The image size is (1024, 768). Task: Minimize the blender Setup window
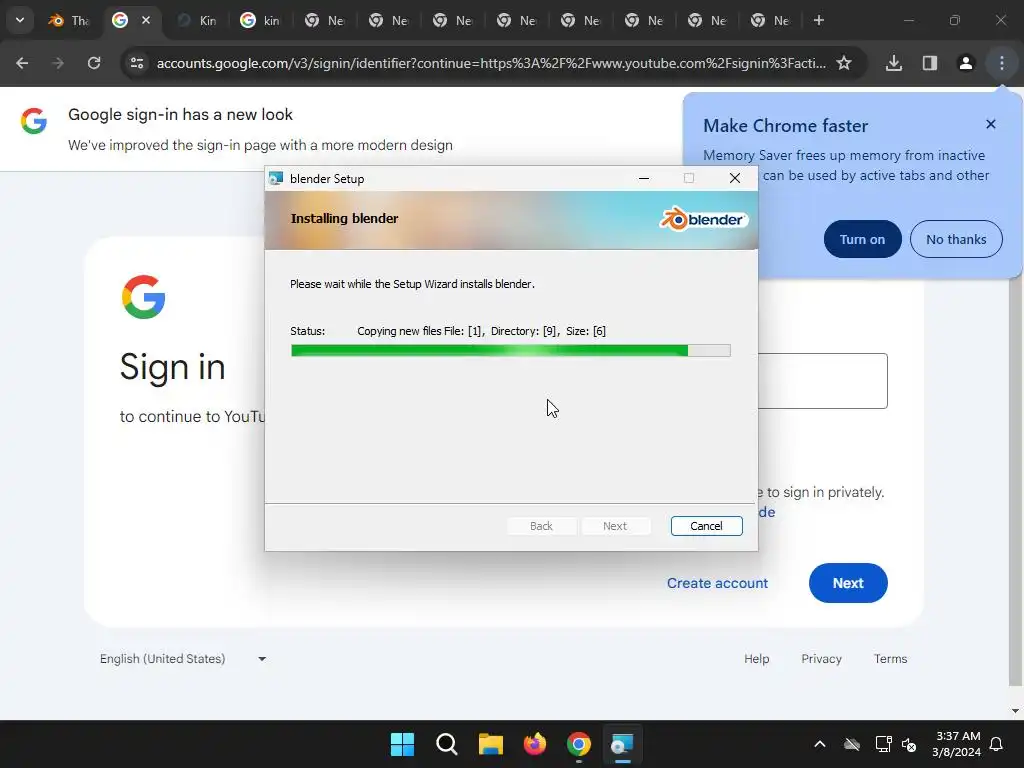point(644,178)
